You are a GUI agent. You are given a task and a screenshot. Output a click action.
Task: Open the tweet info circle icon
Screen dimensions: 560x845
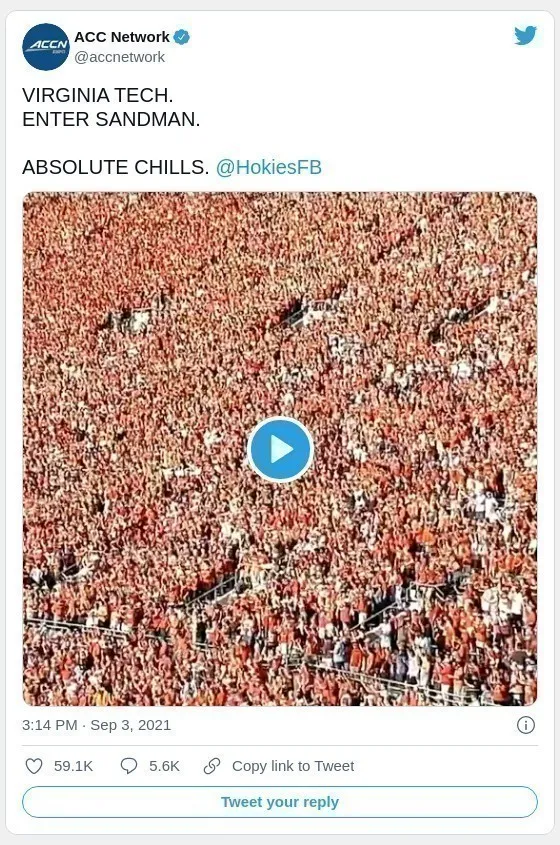526,725
